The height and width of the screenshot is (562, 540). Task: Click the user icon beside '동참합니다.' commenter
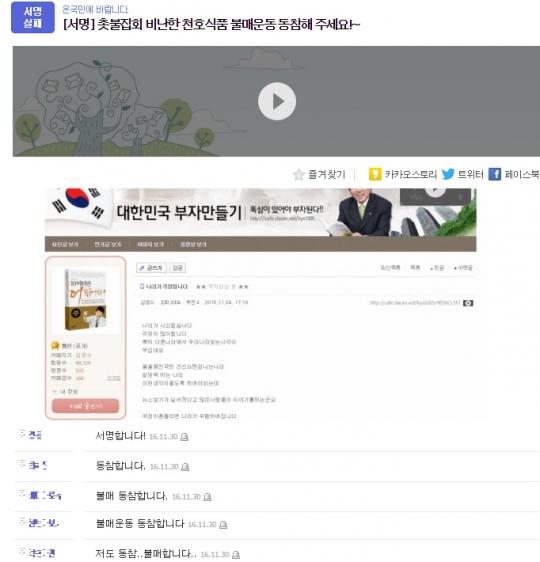click(x=22, y=464)
